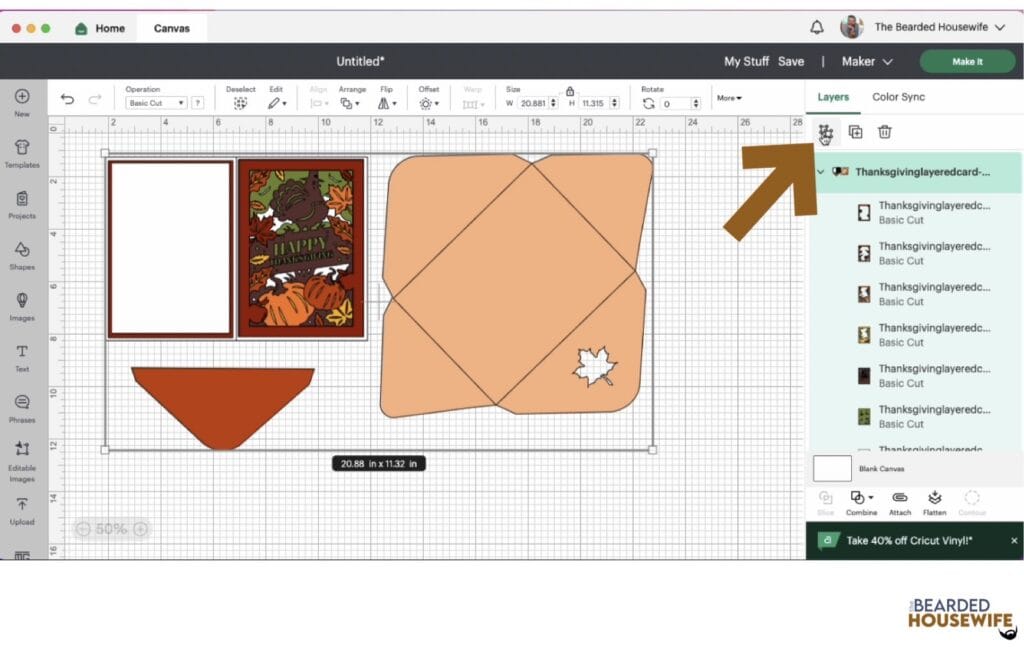Collapse the Thanksgivinglayeredcard layer group
This screenshot has width=1024, height=651.
tap(820, 172)
